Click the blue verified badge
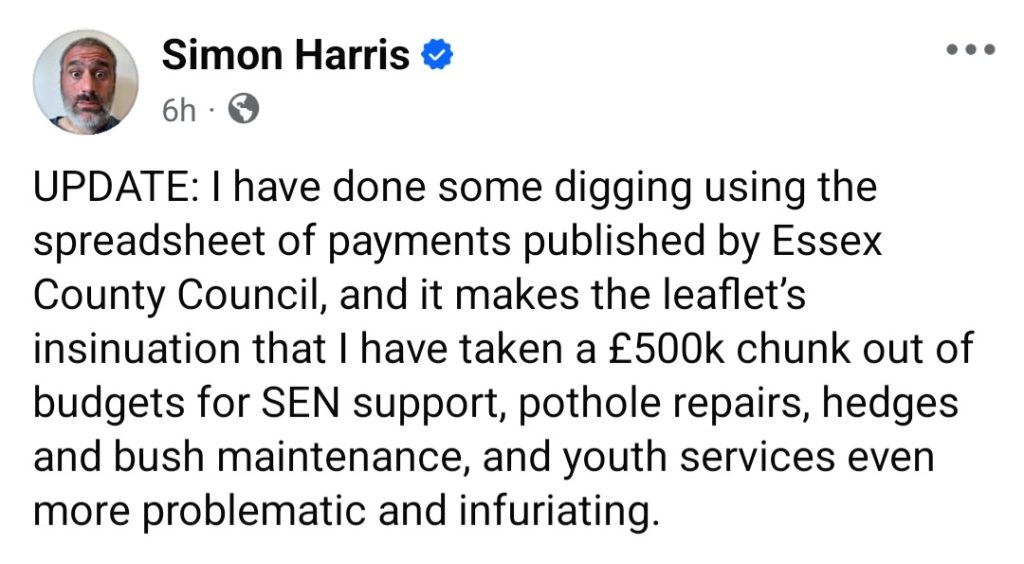This screenshot has height=564, width=1024. pyautogui.click(x=436, y=56)
